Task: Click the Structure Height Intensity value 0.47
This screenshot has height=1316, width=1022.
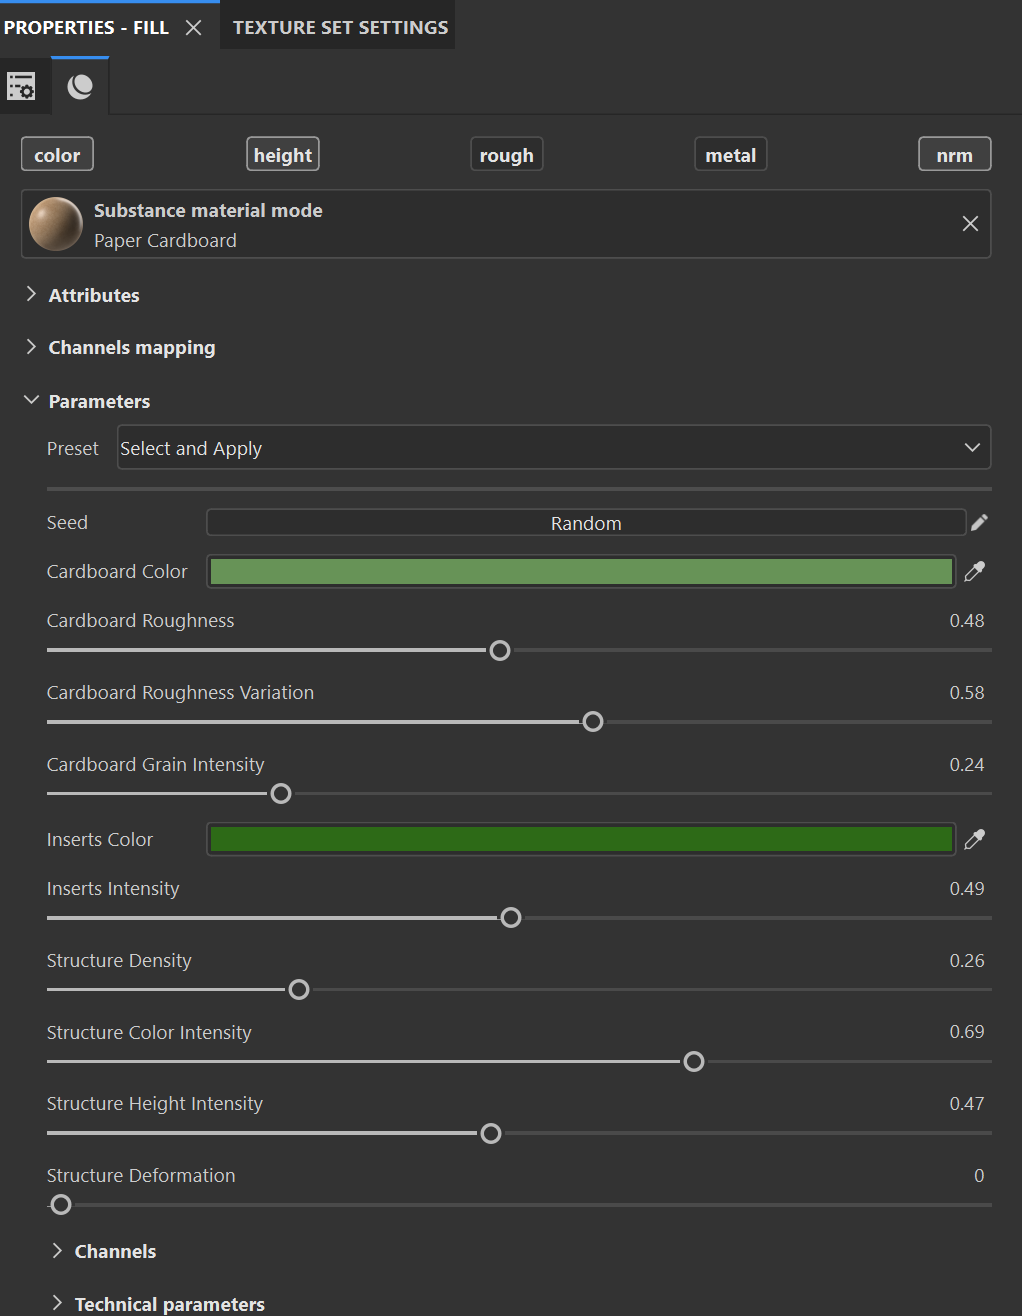Action: 967,1104
